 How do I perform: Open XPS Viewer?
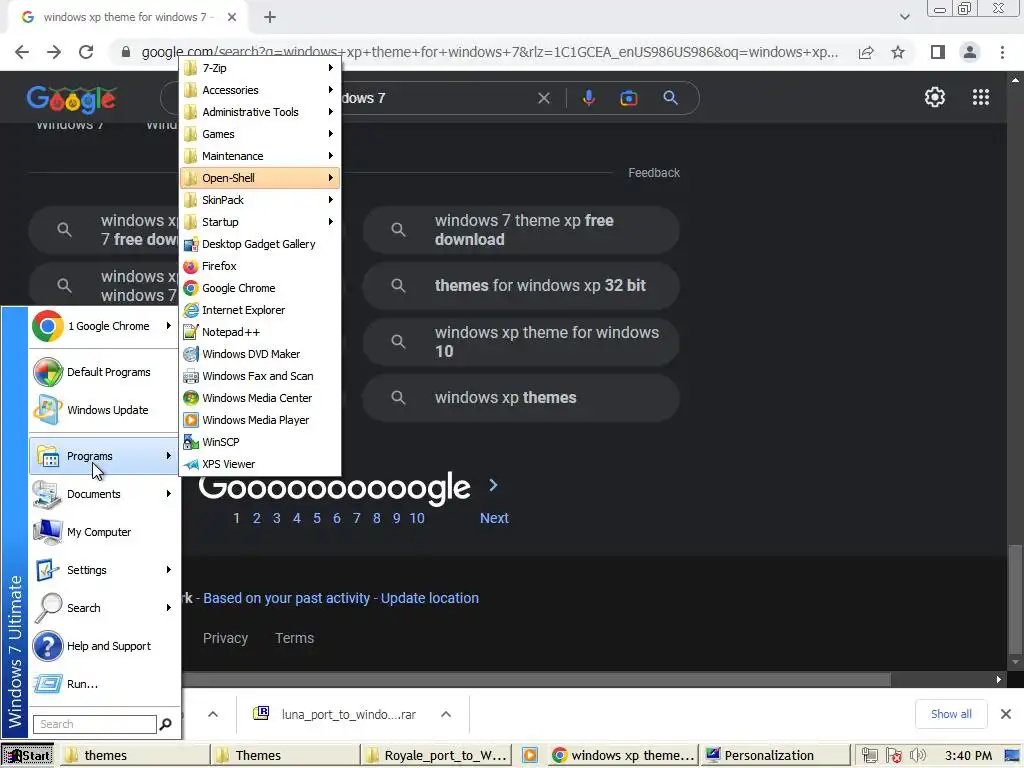(260, 464)
